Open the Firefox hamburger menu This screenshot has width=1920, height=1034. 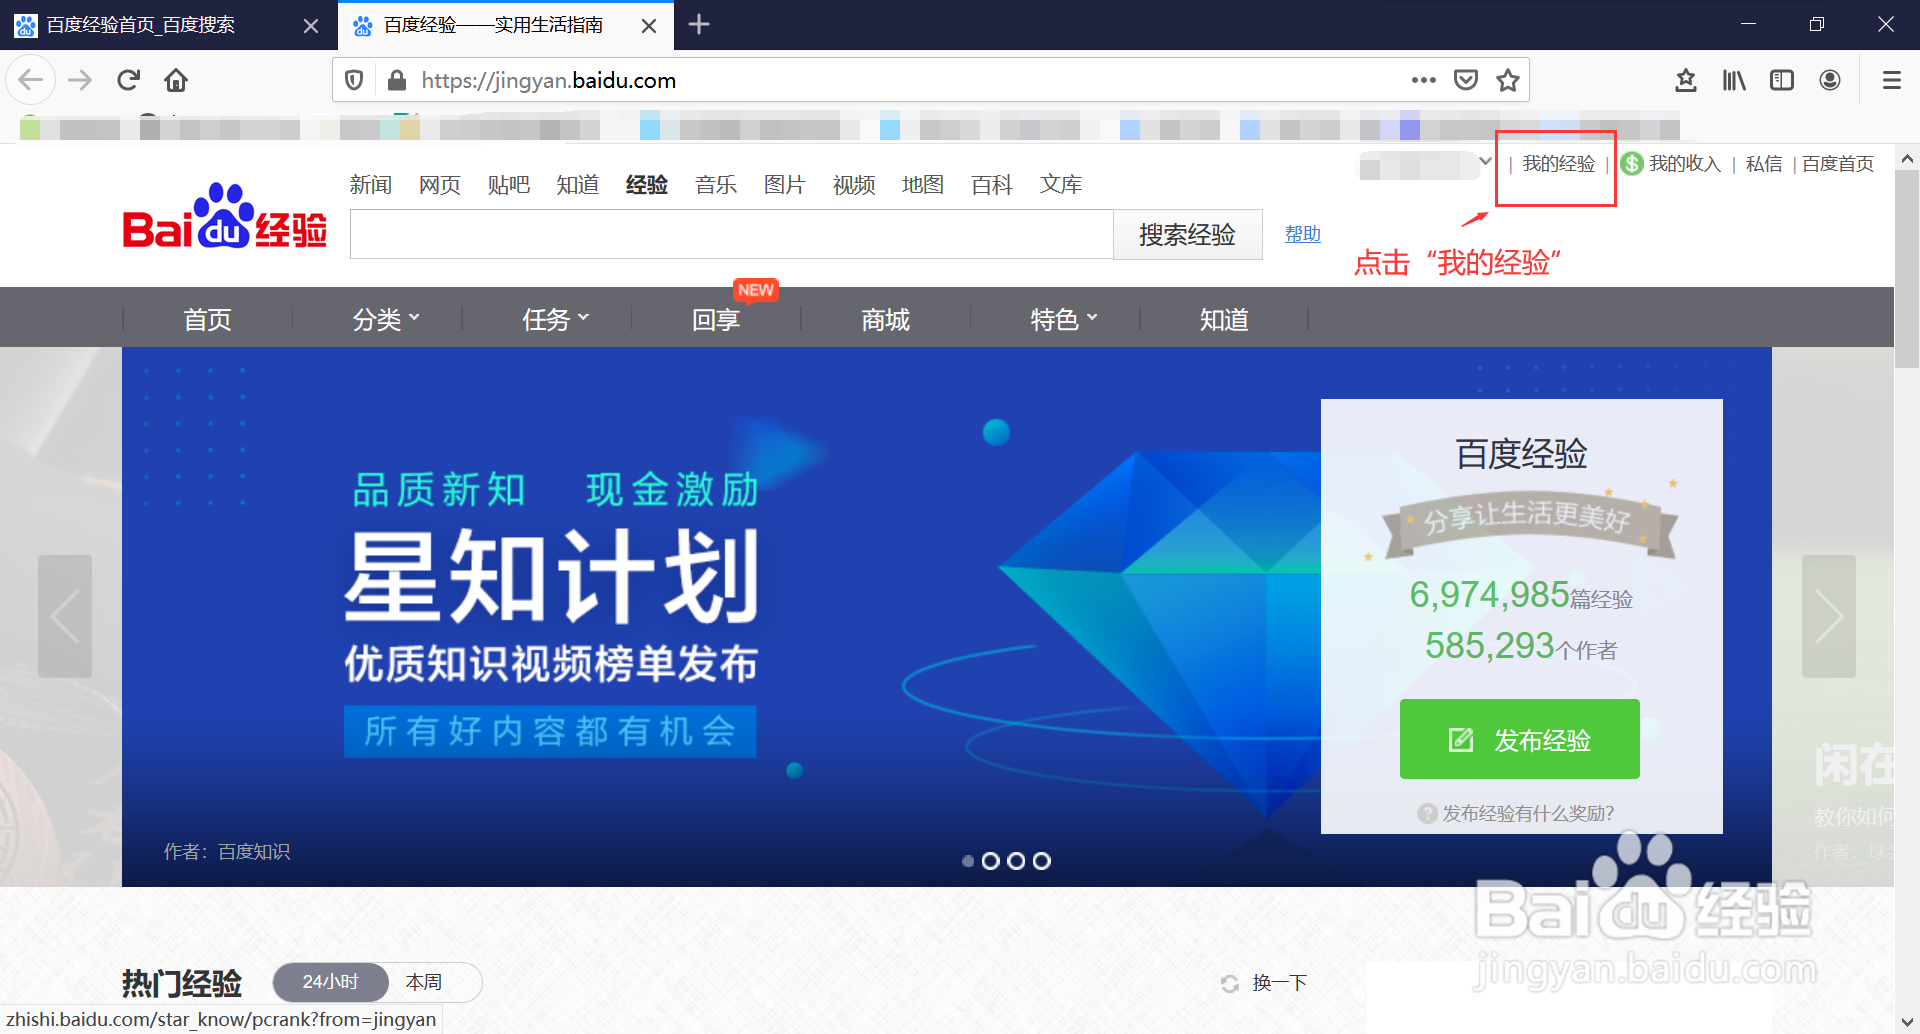[x=1892, y=80]
